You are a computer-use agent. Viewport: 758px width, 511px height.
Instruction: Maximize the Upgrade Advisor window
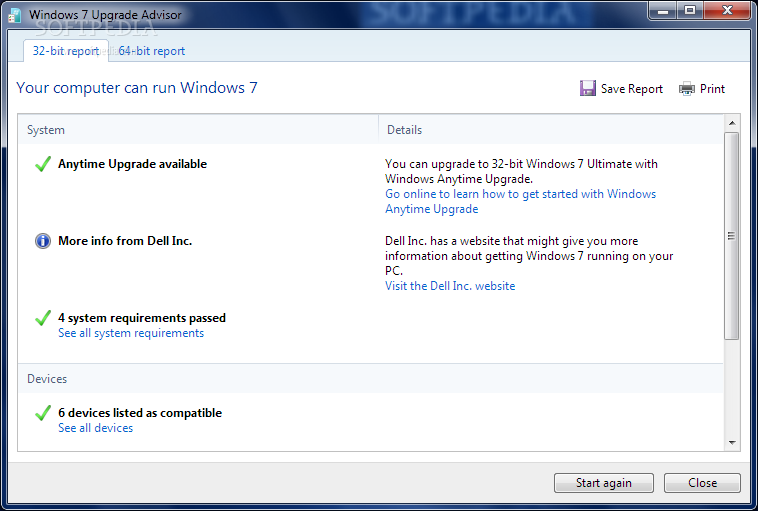tap(690, 11)
